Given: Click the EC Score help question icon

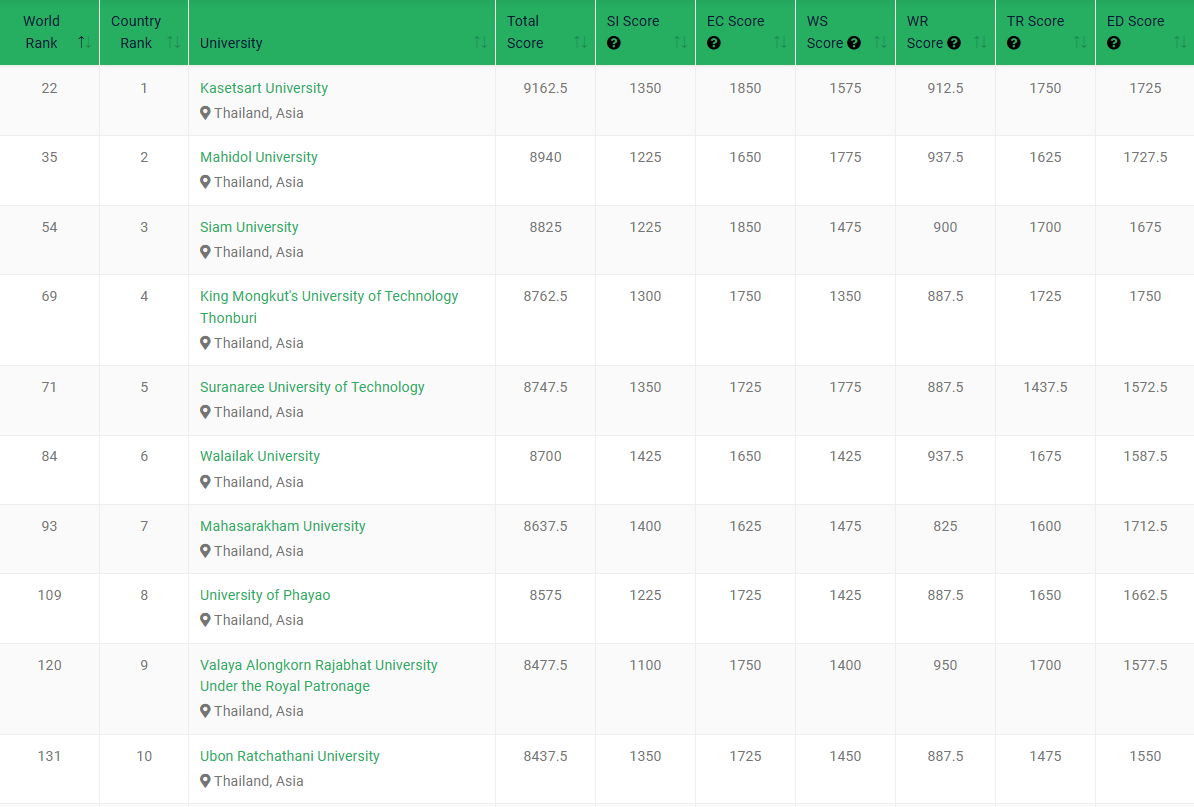Looking at the screenshot, I should [714, 43].
